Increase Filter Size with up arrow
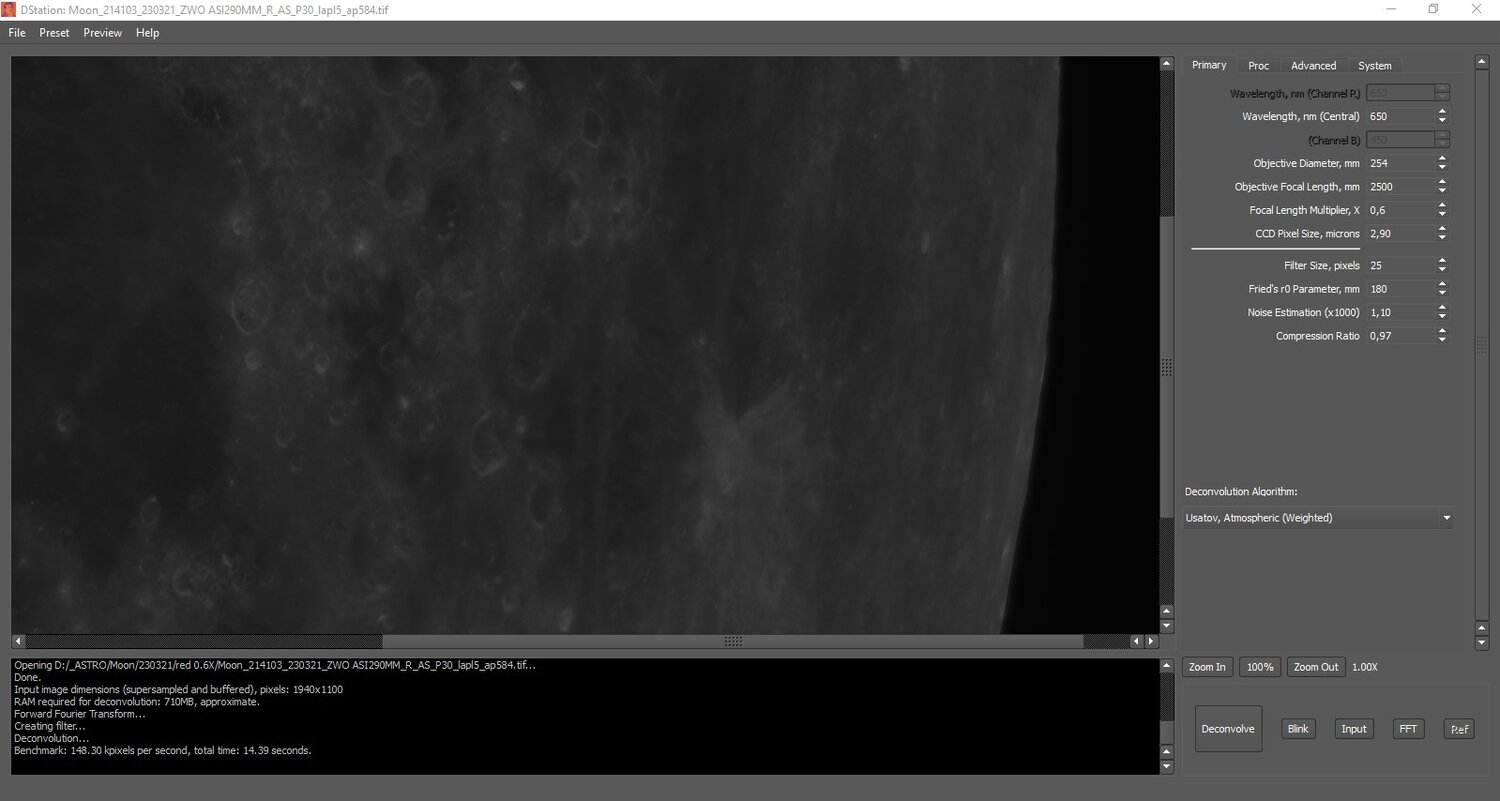1500x801 pixels. 1442,260
